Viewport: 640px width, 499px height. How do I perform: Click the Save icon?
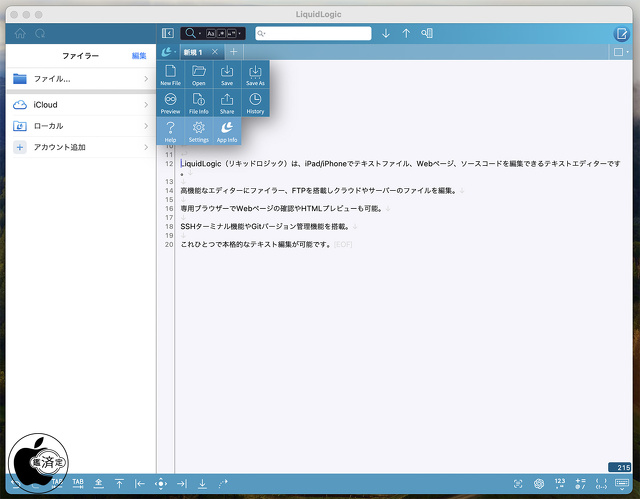pos(227,74)
